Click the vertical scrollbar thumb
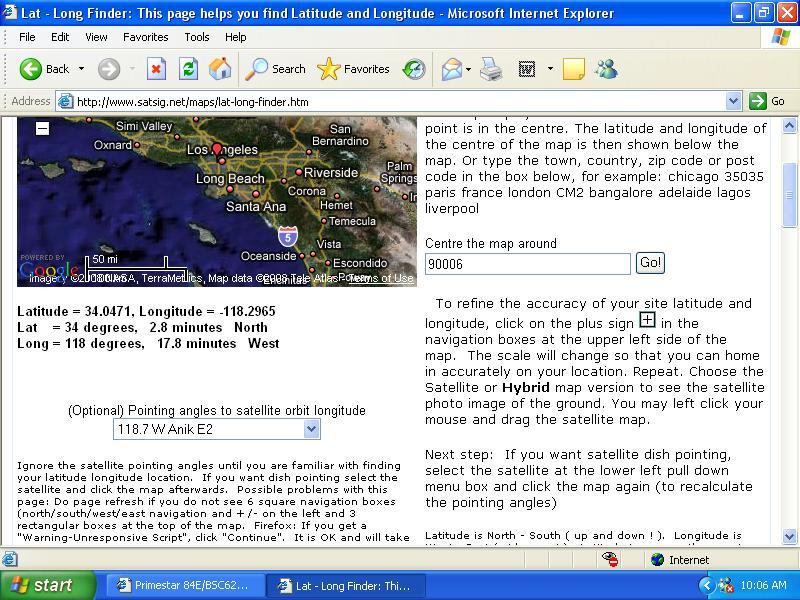Screen dimensions: 800x600 pyautogui.click(x=789, y=195)
